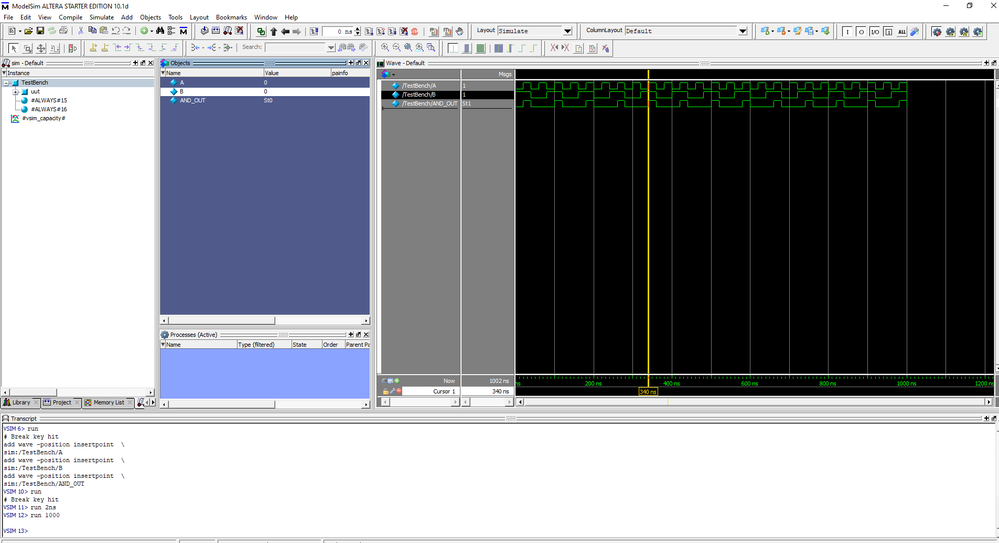This screenshot has width=999, height=543.
Task: Click the yellow cursor marker at 340 ns
Action: click(648, 392)
